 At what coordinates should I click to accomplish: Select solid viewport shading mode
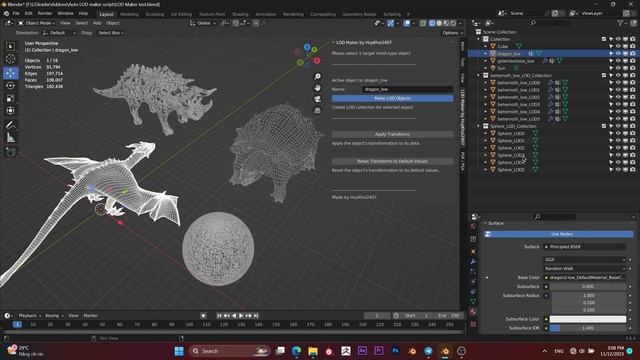pyautogui.click(x=439, y=23)
